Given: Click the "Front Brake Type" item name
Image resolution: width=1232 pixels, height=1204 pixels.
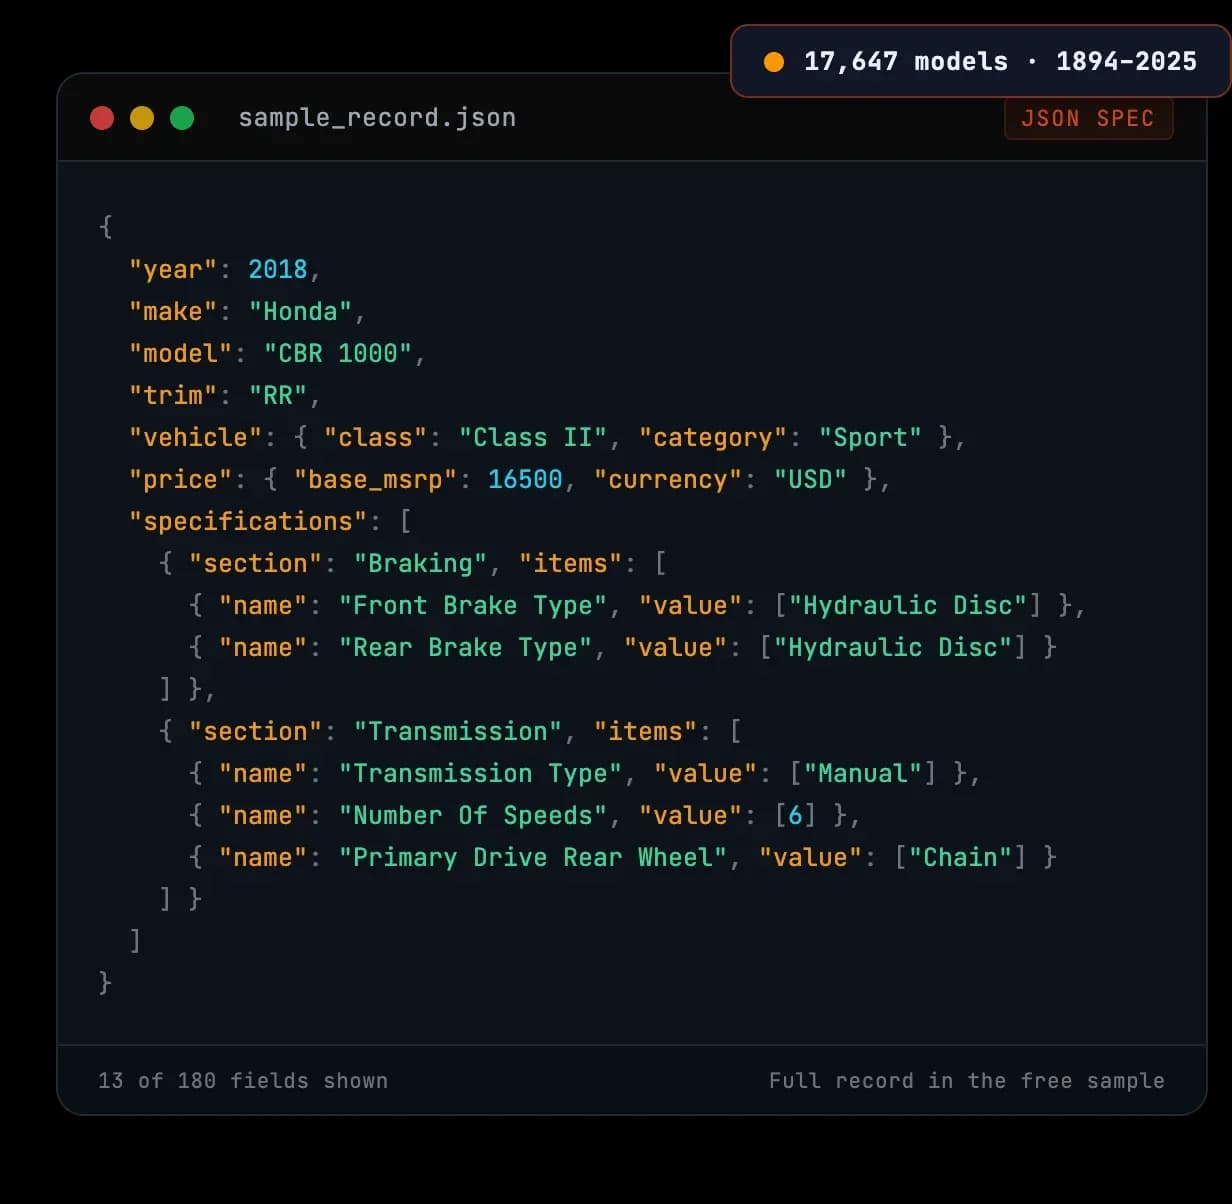Looking at the screenshot, I should click(473, 606).
